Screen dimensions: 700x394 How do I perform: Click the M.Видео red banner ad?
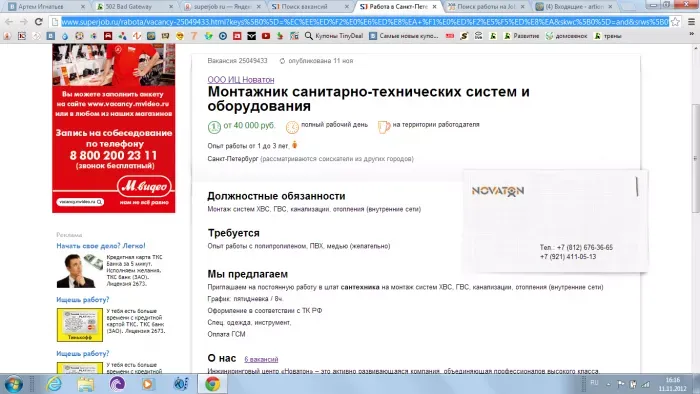114,128
